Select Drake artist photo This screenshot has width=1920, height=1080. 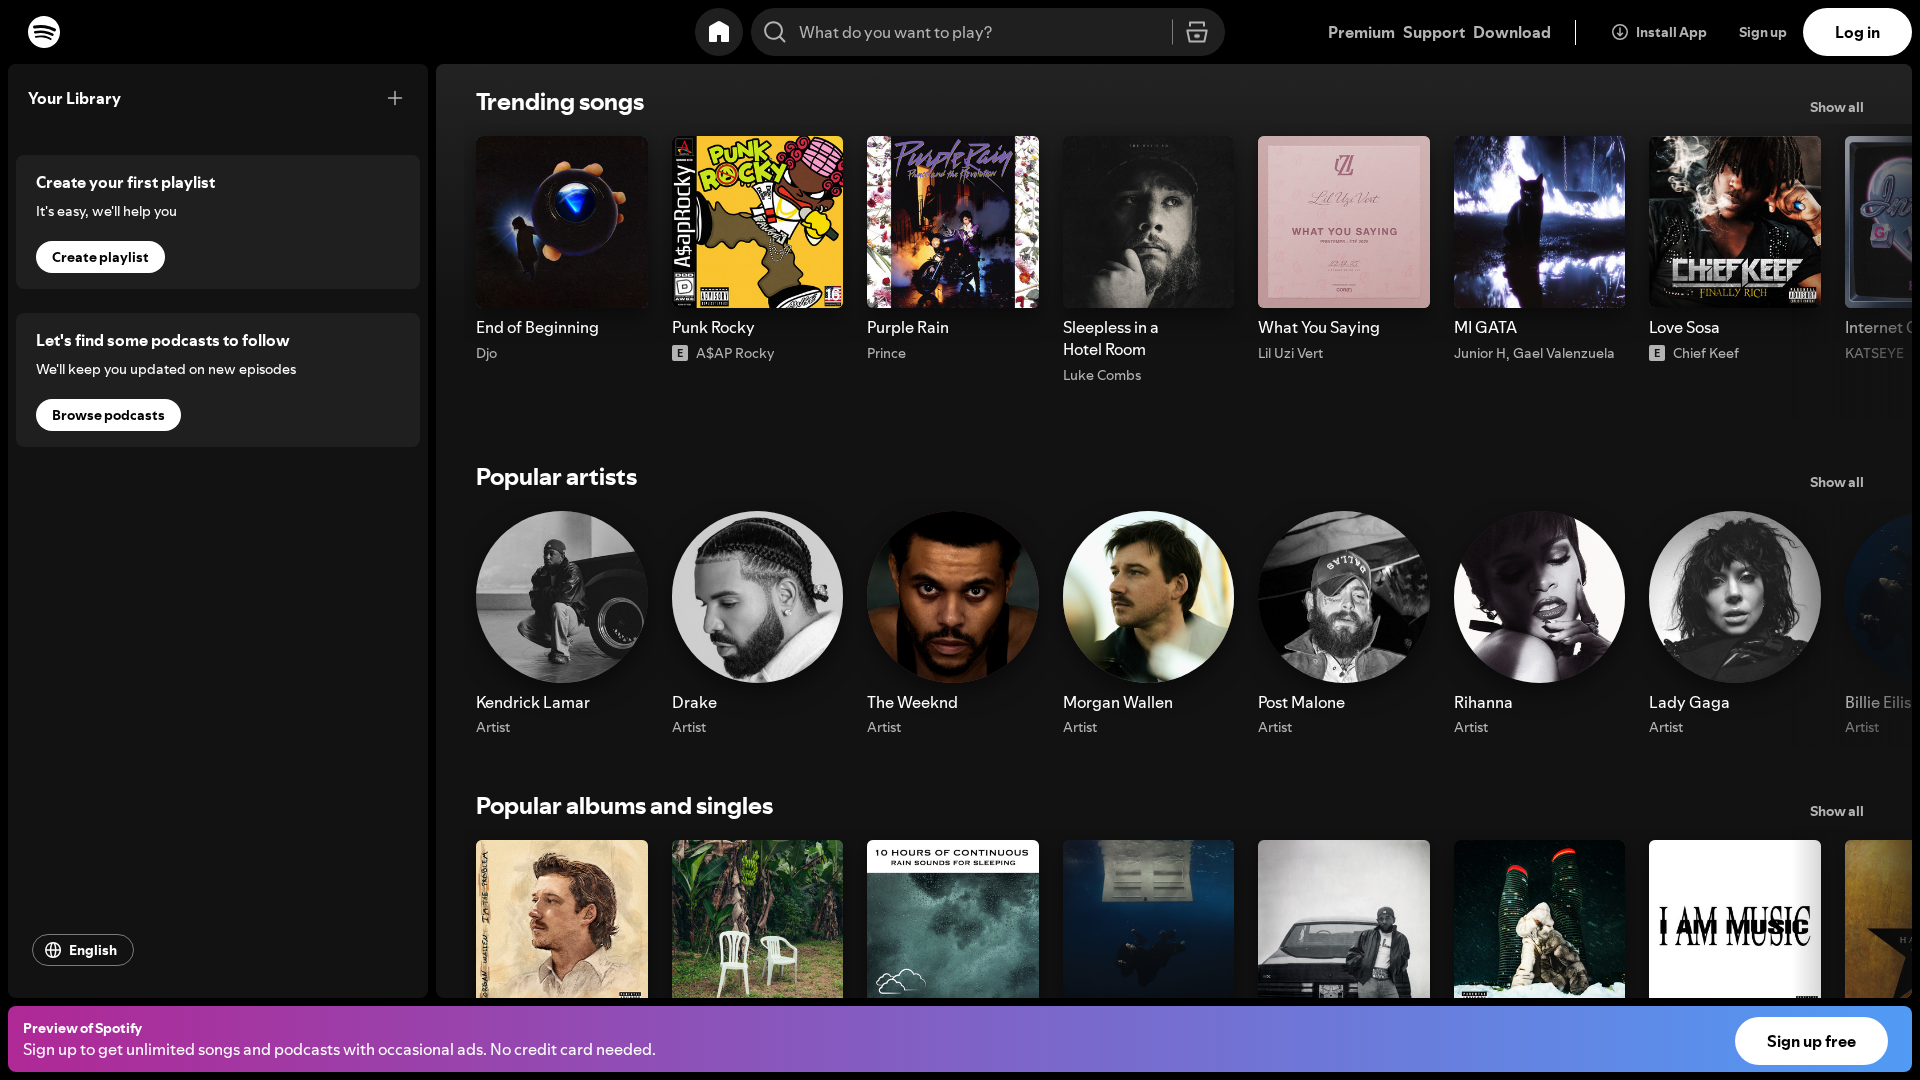click(x=757, y=597)
